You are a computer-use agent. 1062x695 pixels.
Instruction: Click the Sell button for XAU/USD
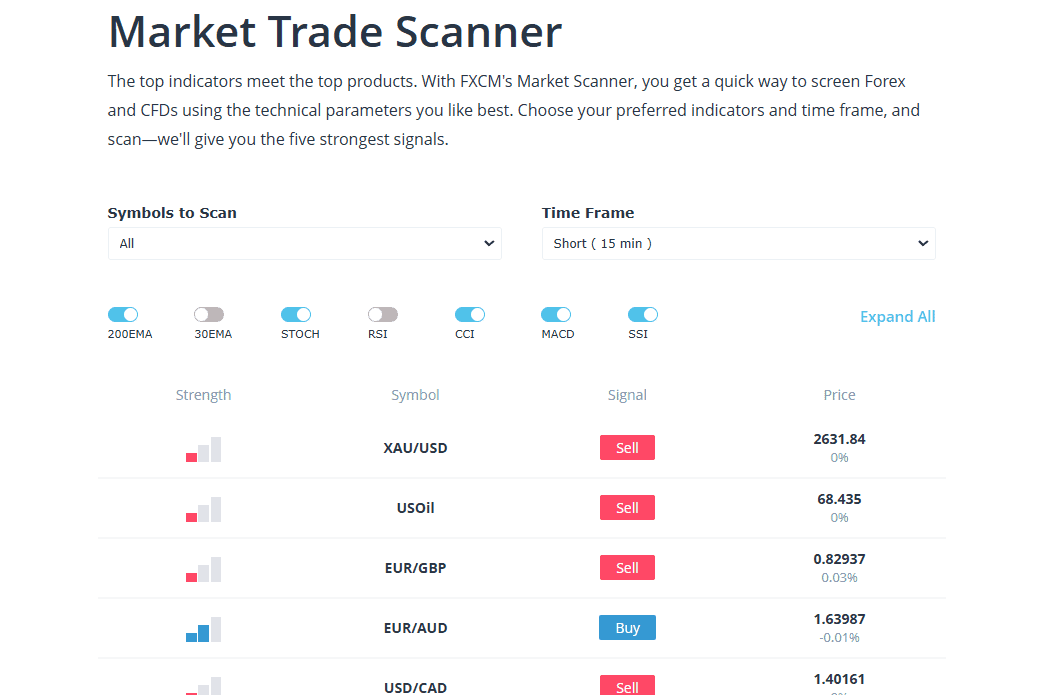pyautogui.click(x=627, y=447)
